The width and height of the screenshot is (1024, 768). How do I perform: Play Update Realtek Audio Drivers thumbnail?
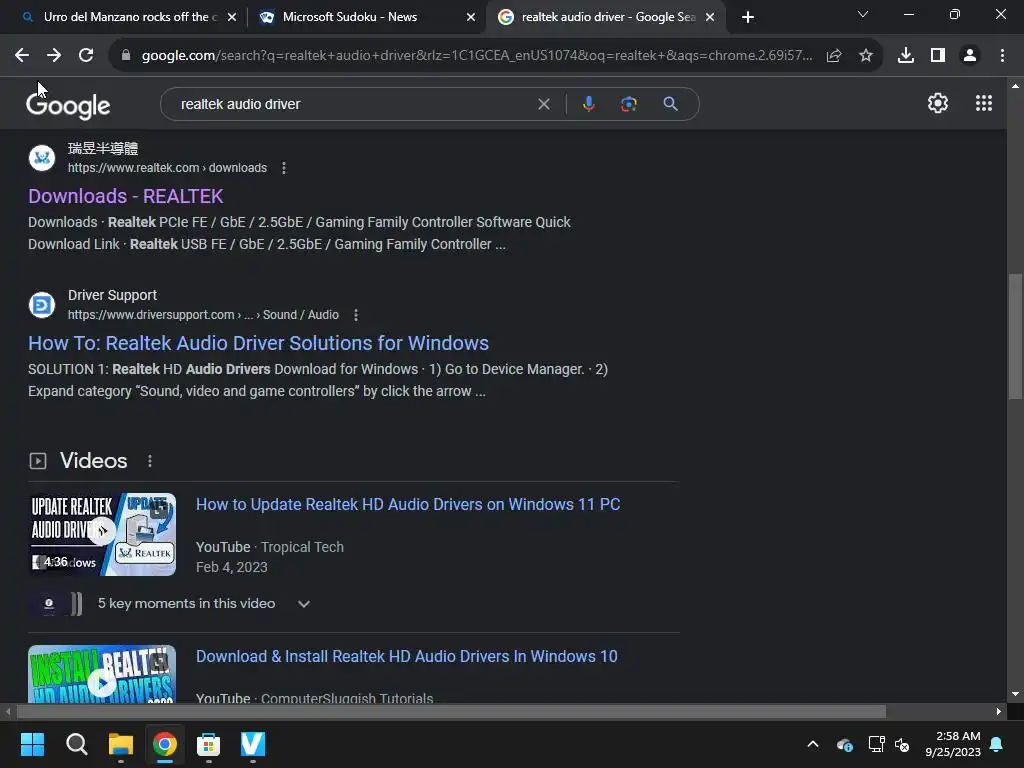102,534
